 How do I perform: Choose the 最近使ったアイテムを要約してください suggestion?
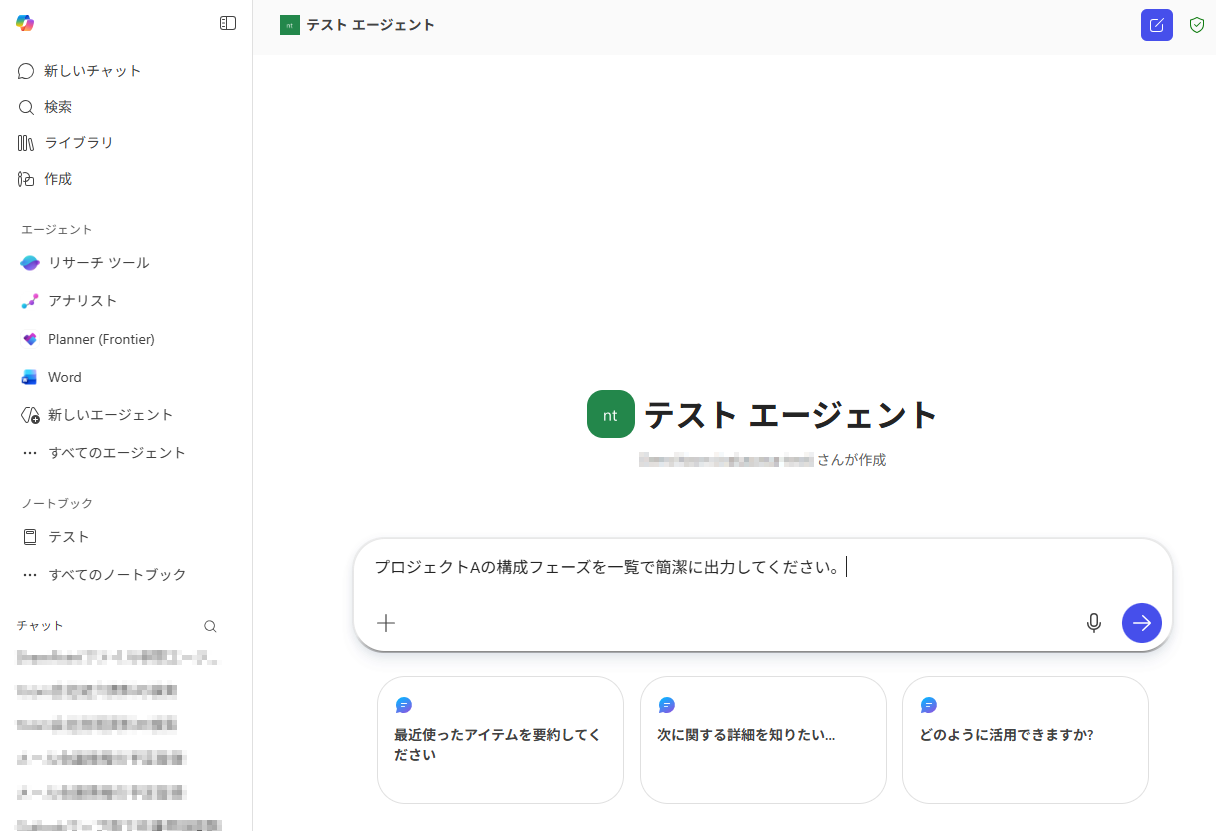(x=500, y=739)
